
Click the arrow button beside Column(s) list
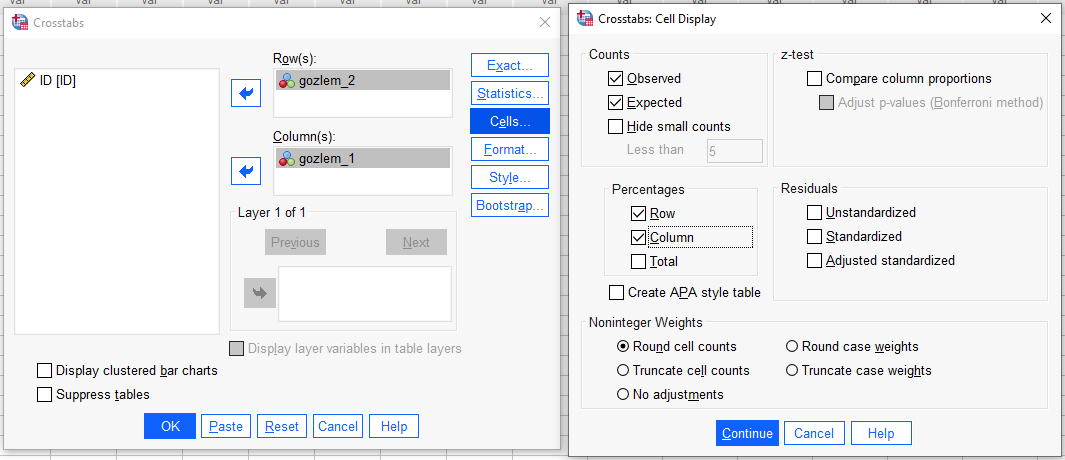pos(245,171)
